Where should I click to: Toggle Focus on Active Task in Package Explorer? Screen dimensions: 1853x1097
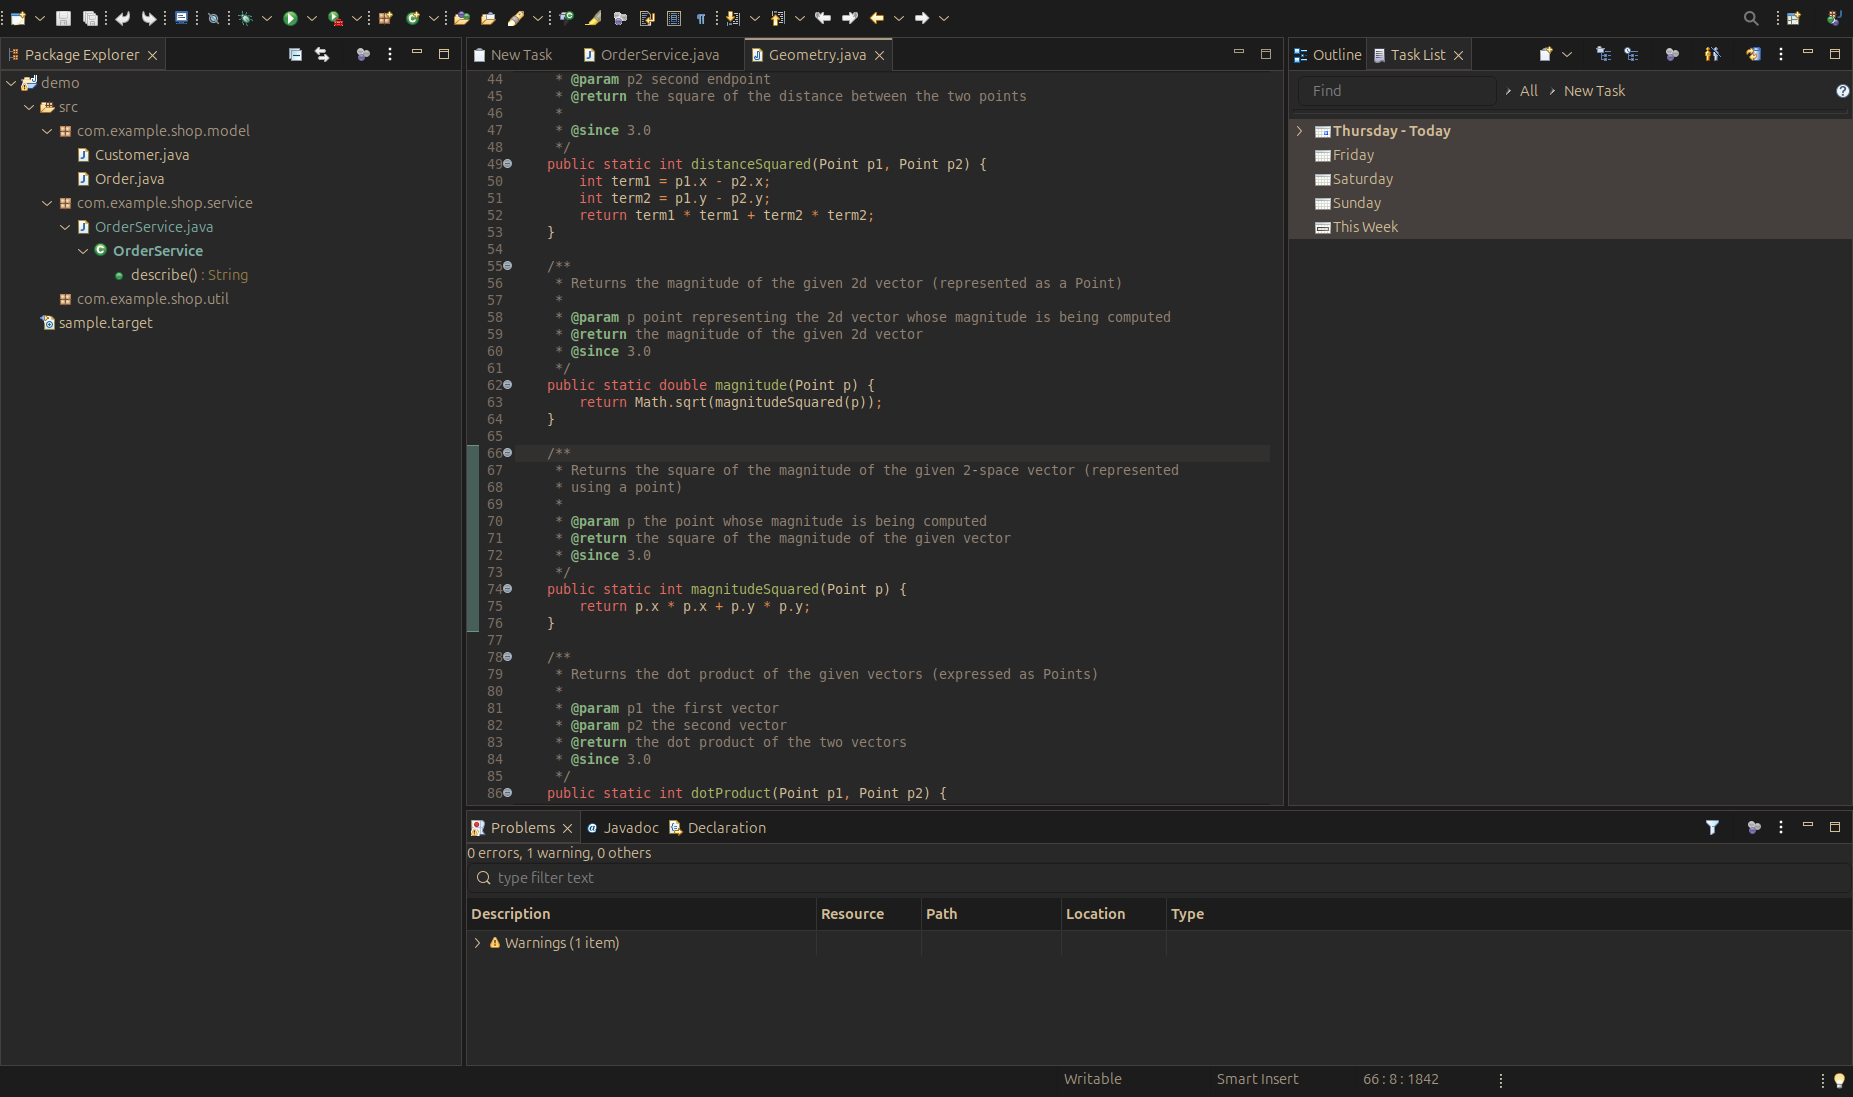tap(363, 54)
